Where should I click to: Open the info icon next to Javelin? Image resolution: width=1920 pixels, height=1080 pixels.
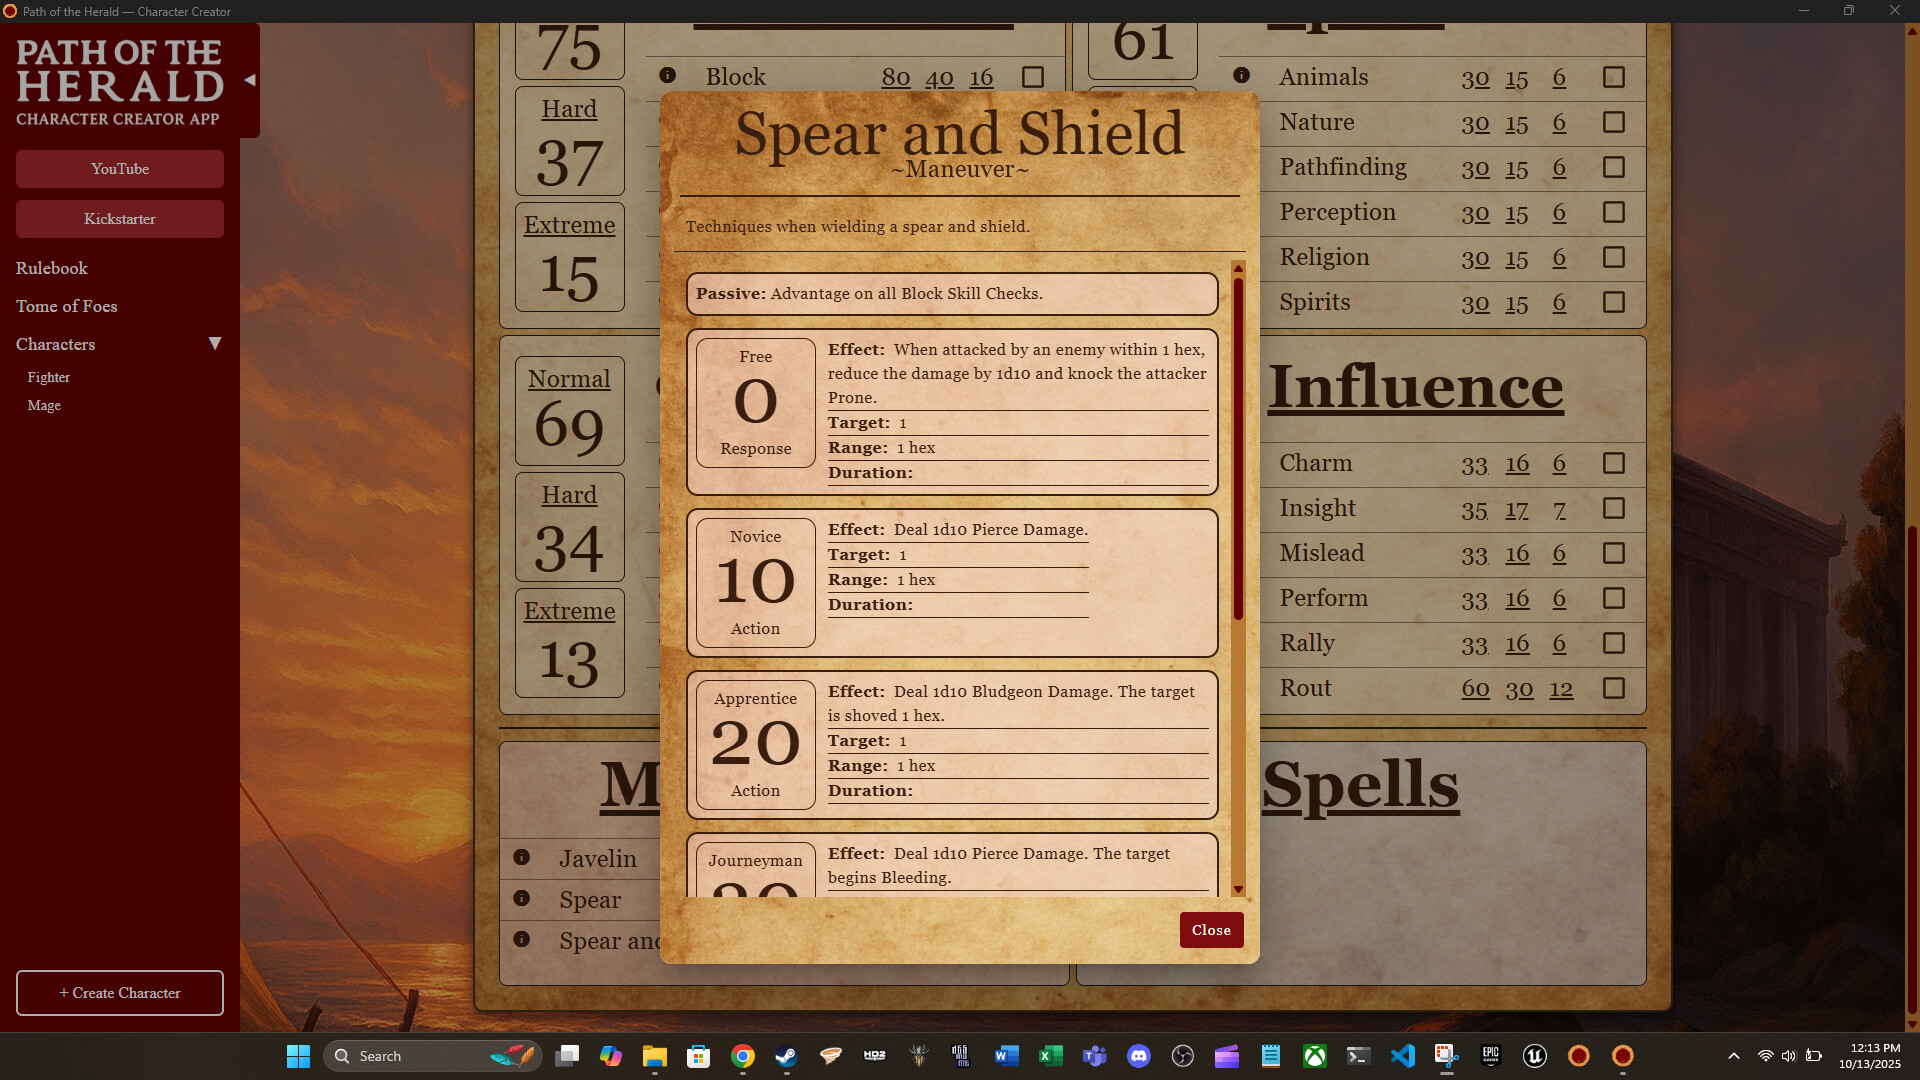(x=523, y=857)
